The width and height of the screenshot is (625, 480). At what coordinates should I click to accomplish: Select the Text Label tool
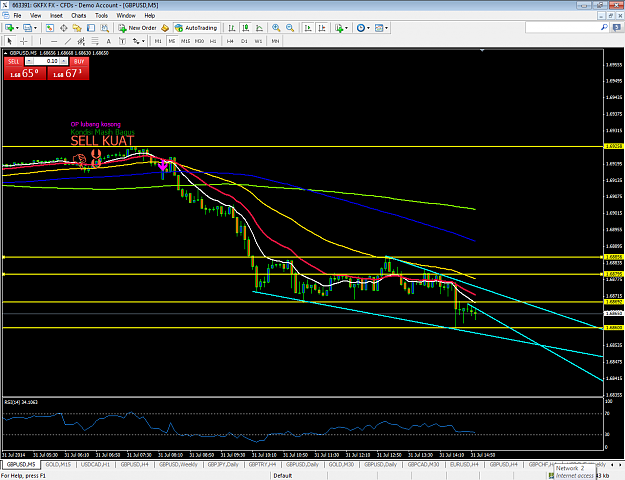pyautogui.click(x=122, y=41)
